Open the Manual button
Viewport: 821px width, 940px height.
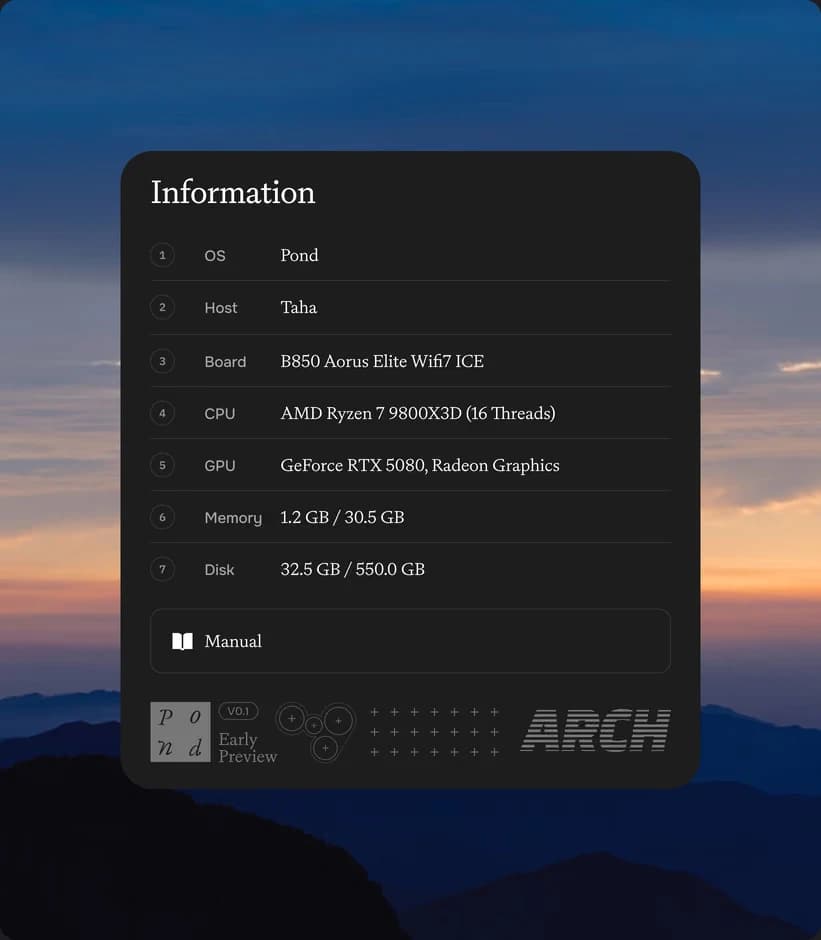point(410,641)
